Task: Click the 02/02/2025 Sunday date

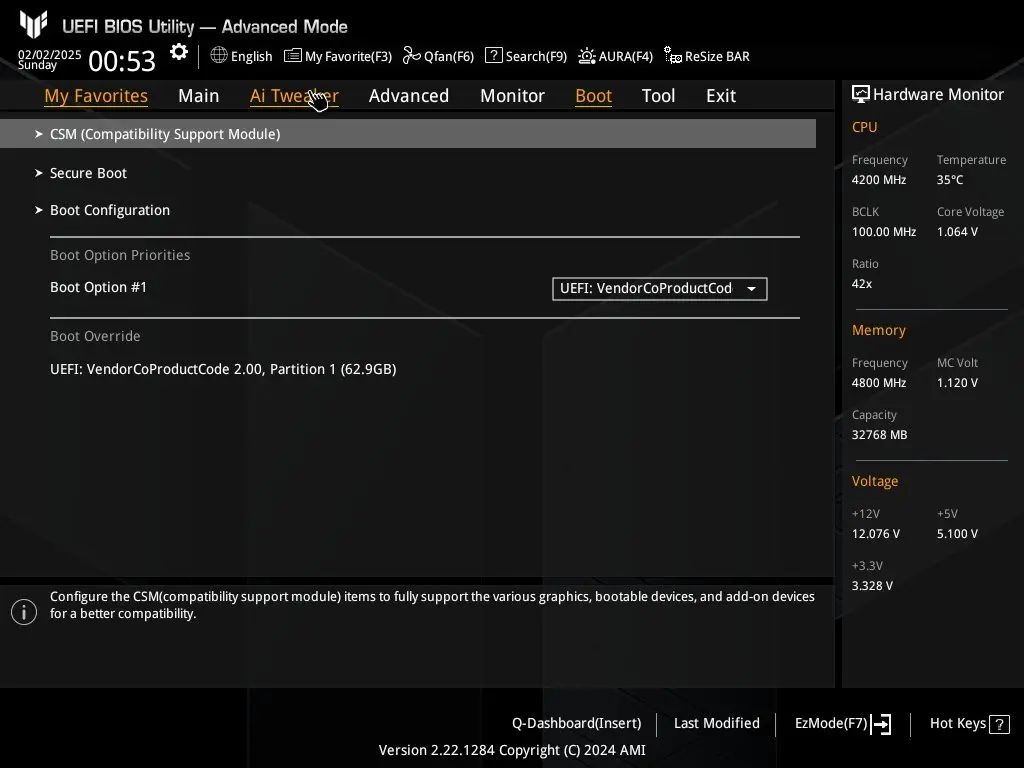Action: 49,59
